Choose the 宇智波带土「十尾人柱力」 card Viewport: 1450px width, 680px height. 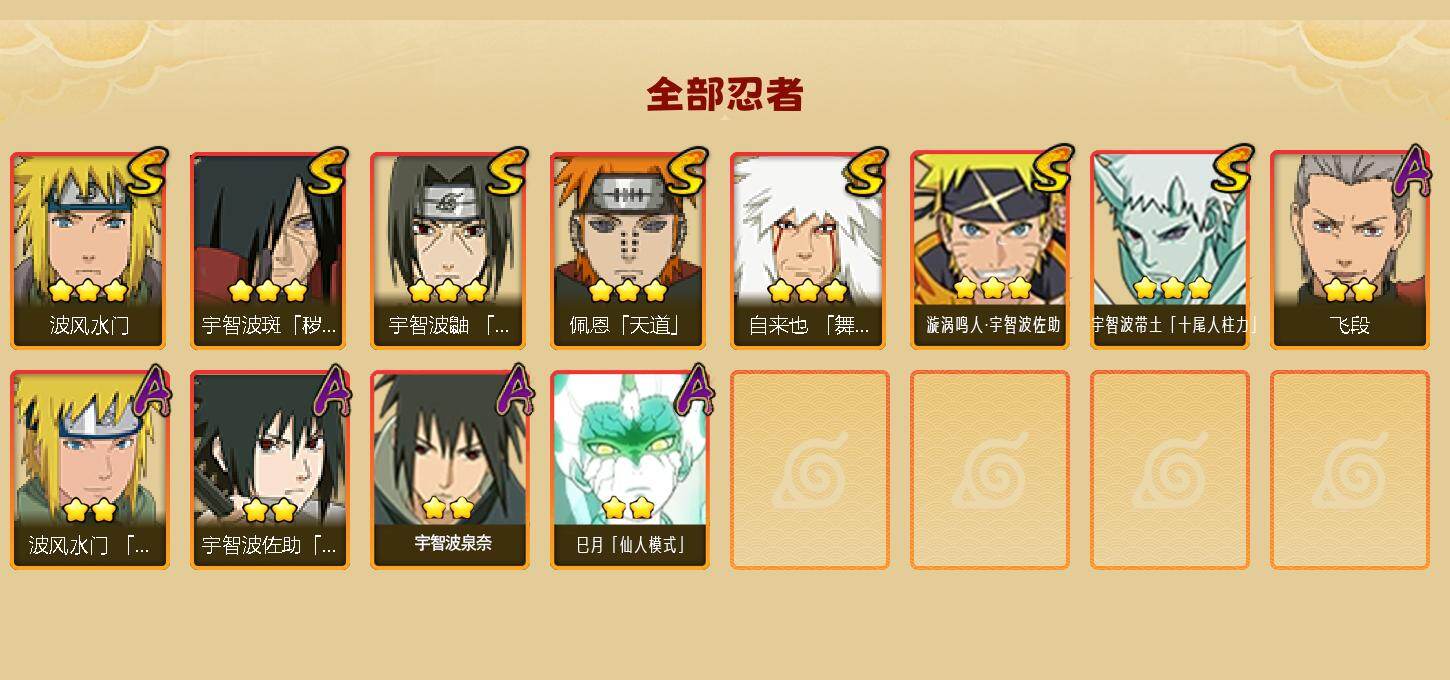tap(1170, 250)
